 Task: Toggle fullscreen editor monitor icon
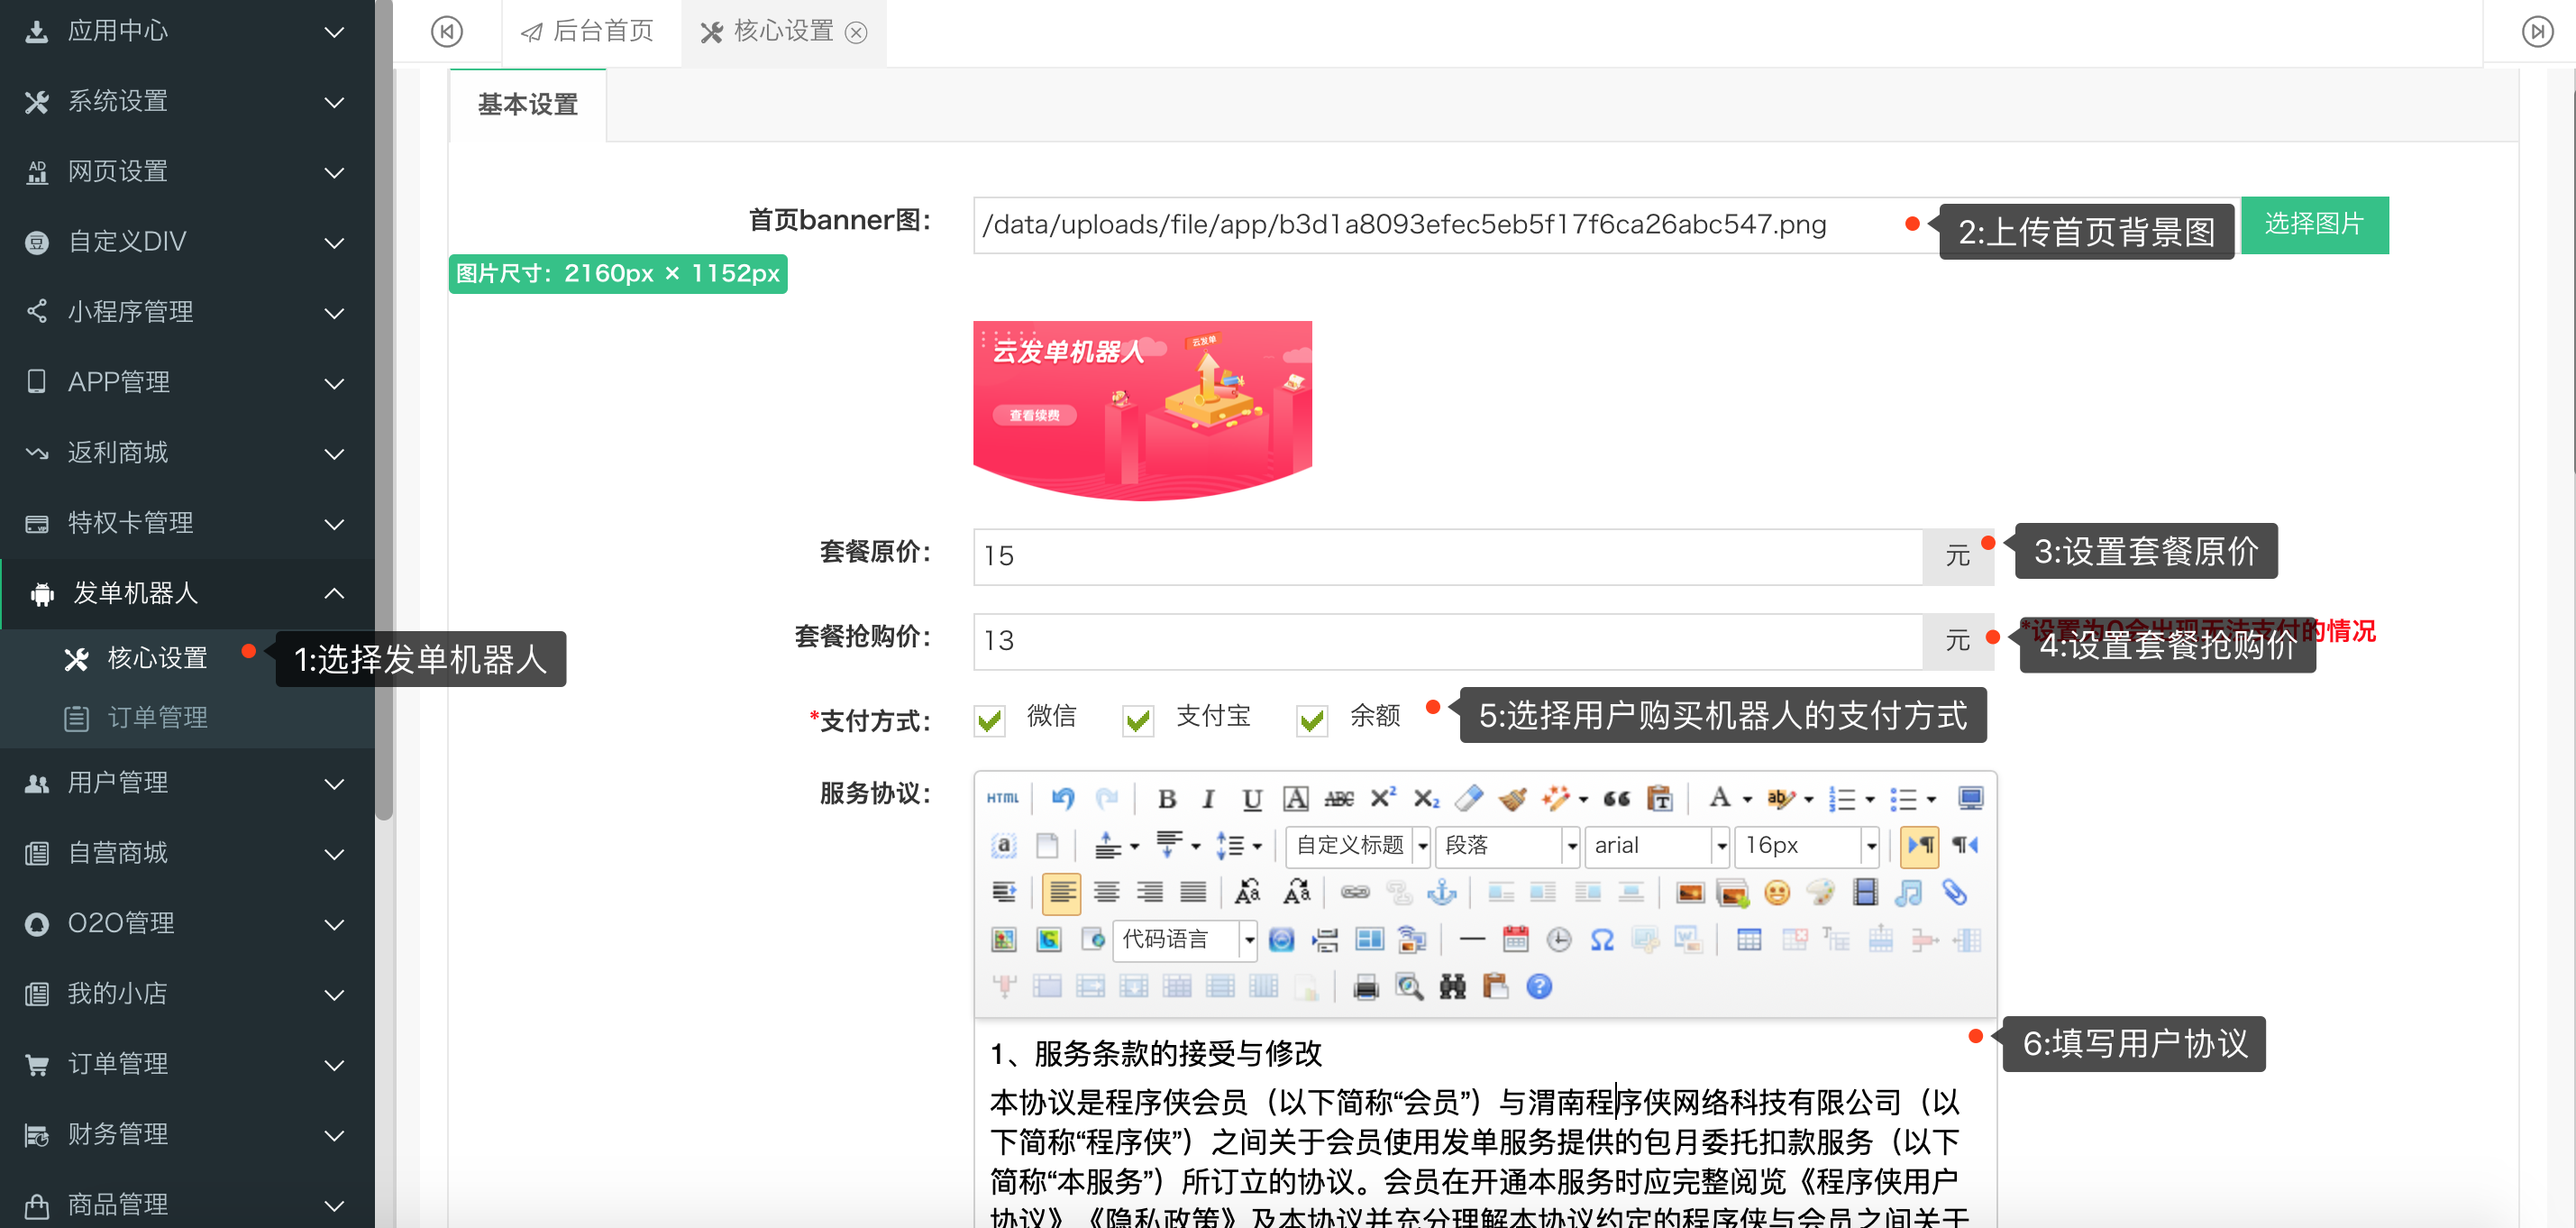(x=1970, y=798)
